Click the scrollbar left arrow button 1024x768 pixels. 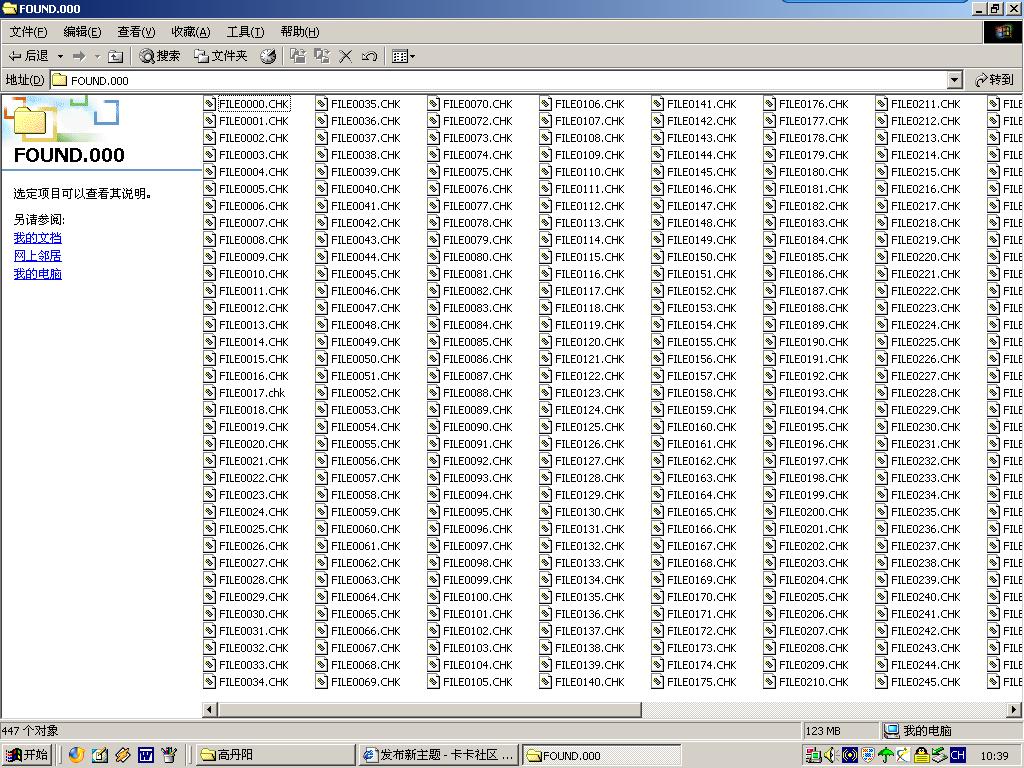click(x=210, y=709)
